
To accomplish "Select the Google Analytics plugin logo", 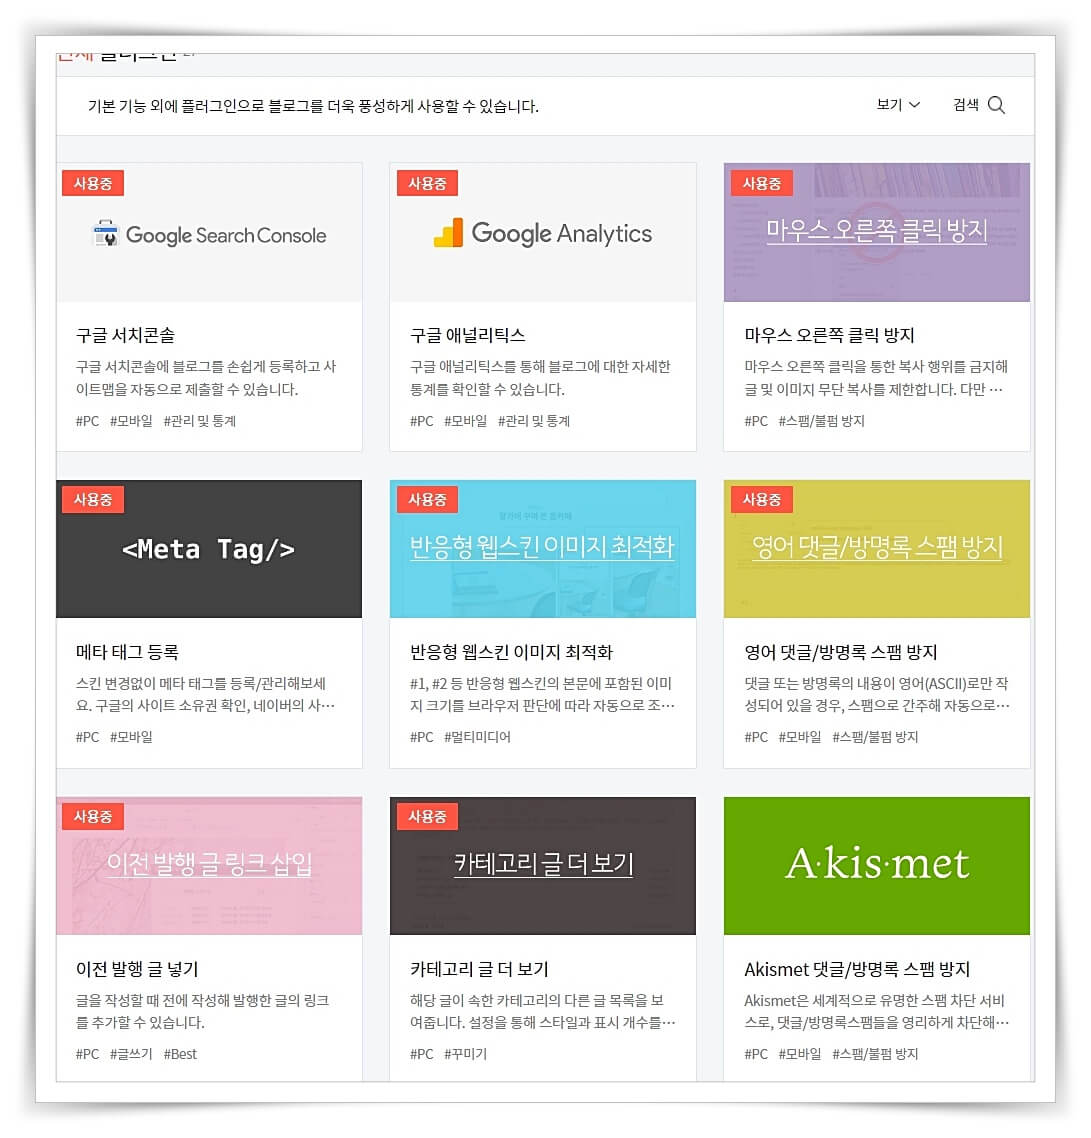I will coord(543,232).
